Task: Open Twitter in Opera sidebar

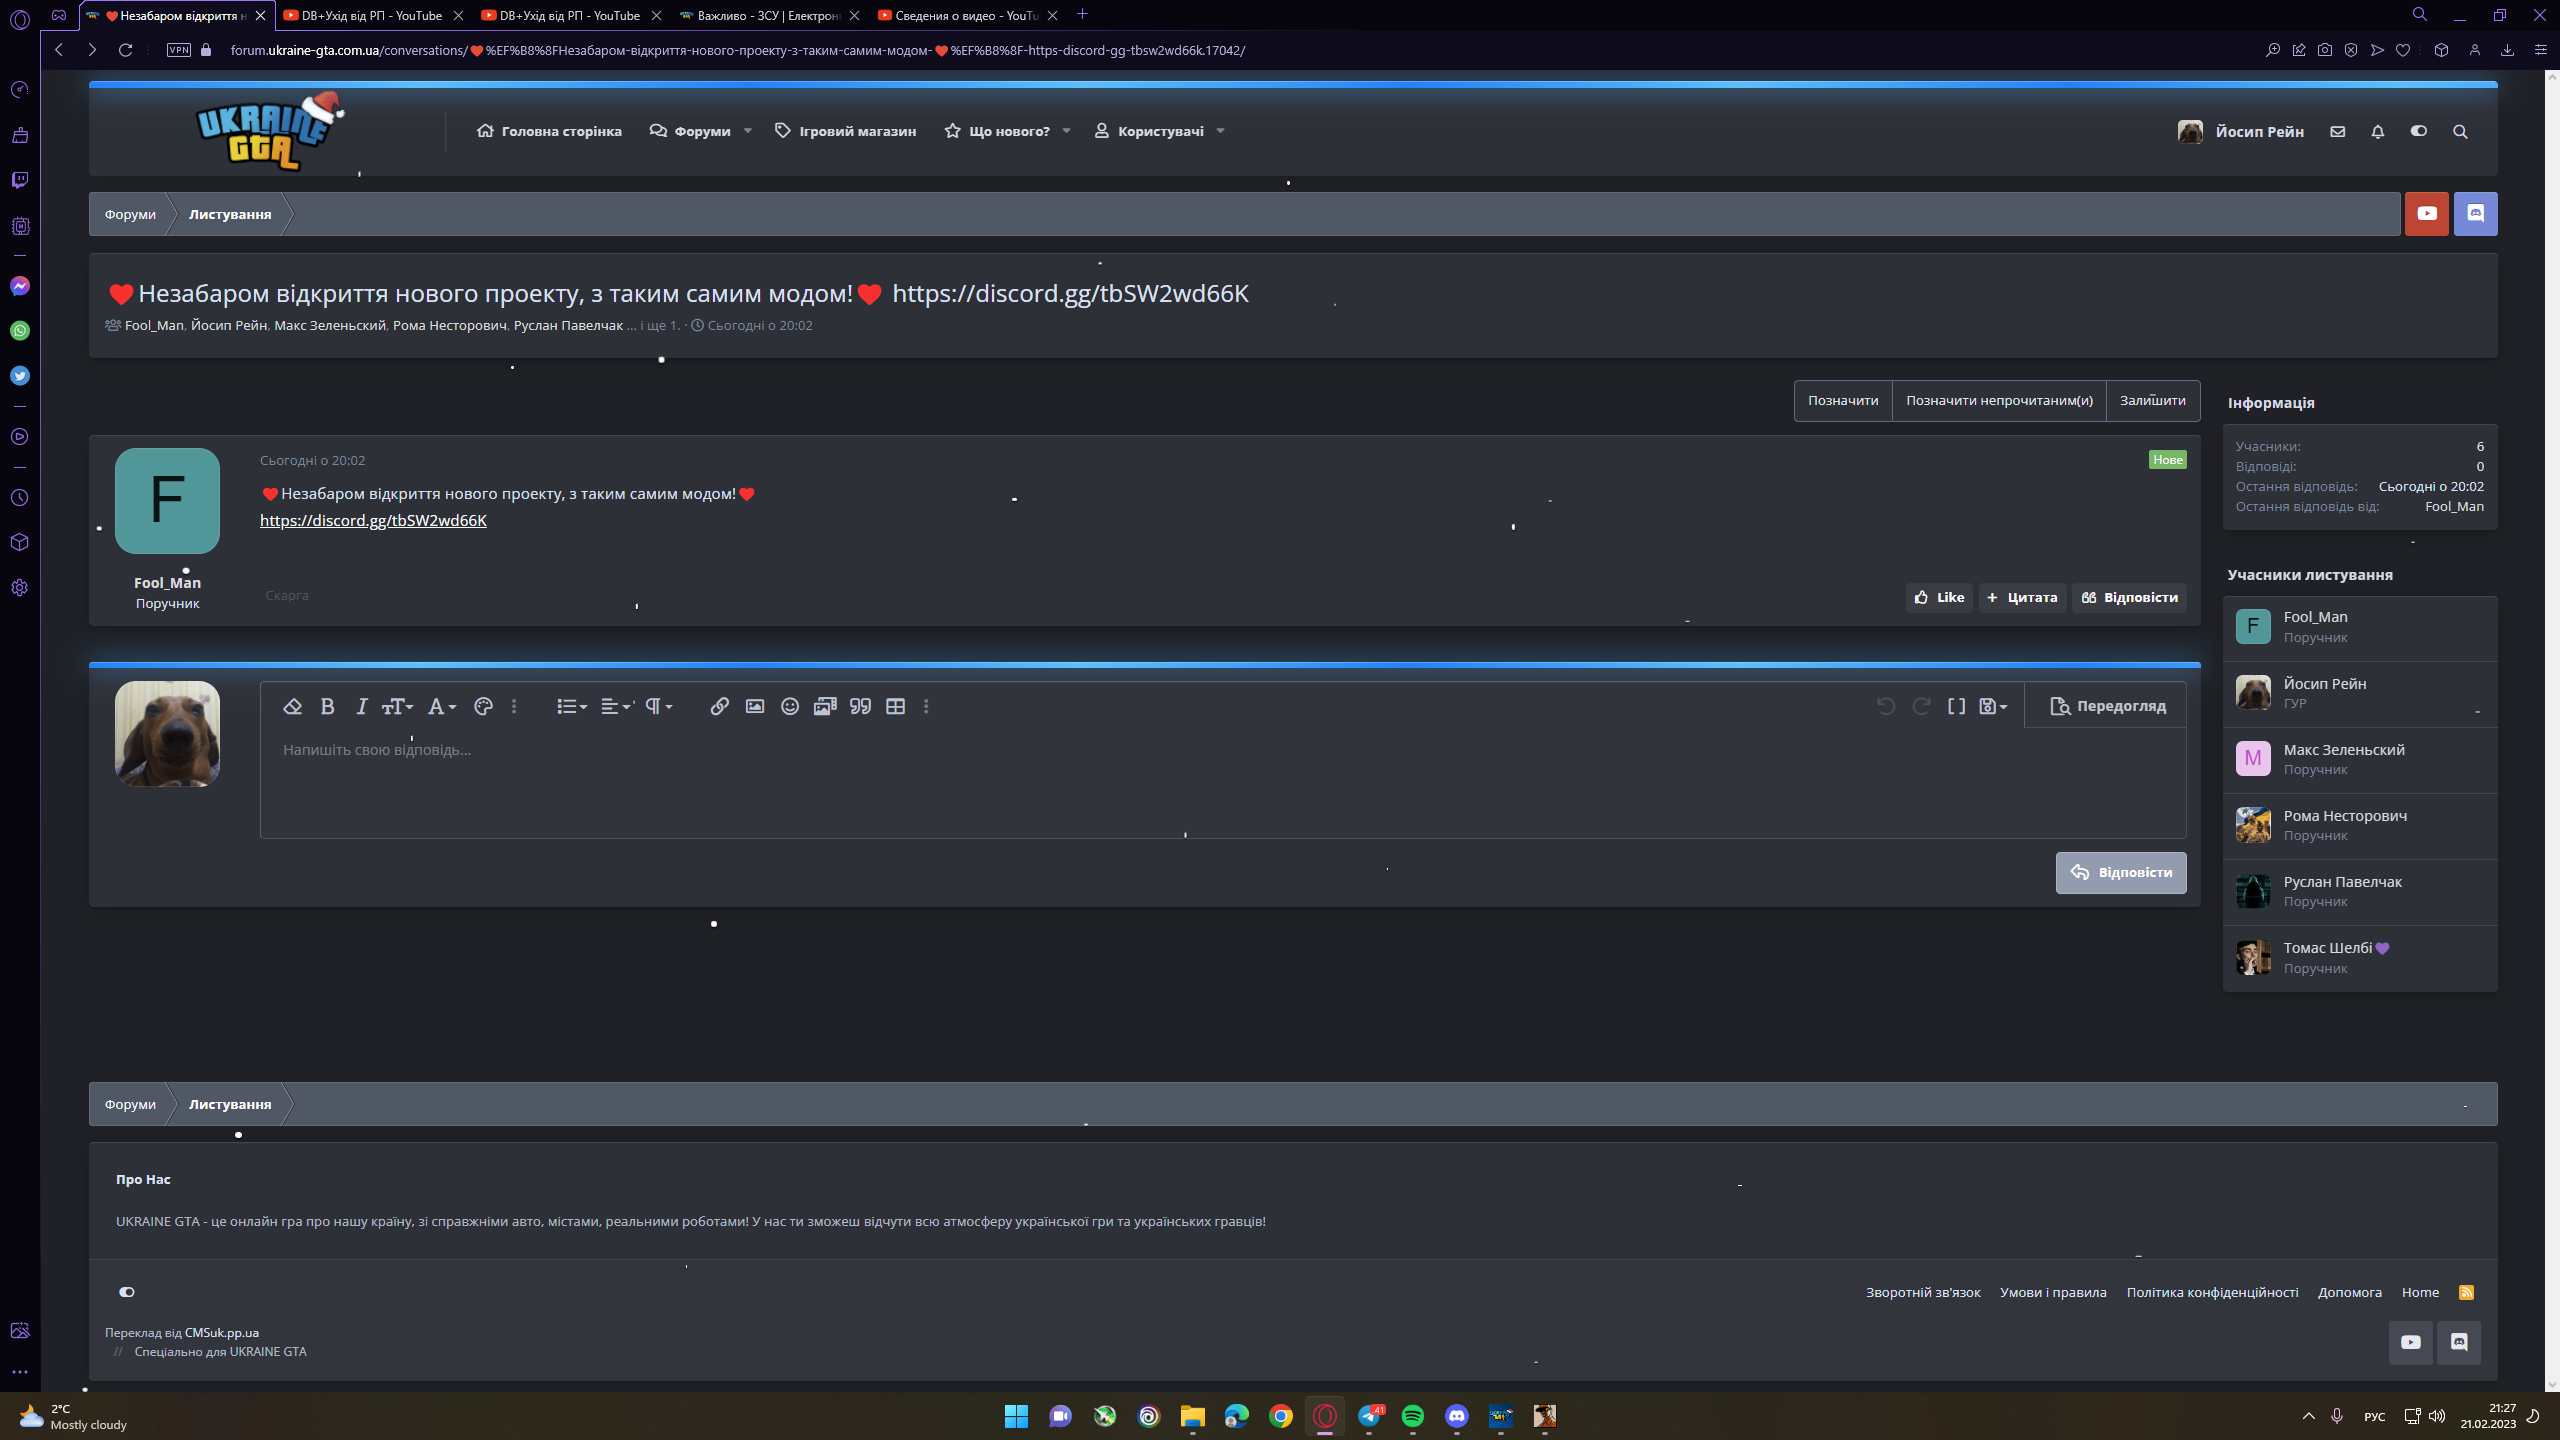Action: 20,376
